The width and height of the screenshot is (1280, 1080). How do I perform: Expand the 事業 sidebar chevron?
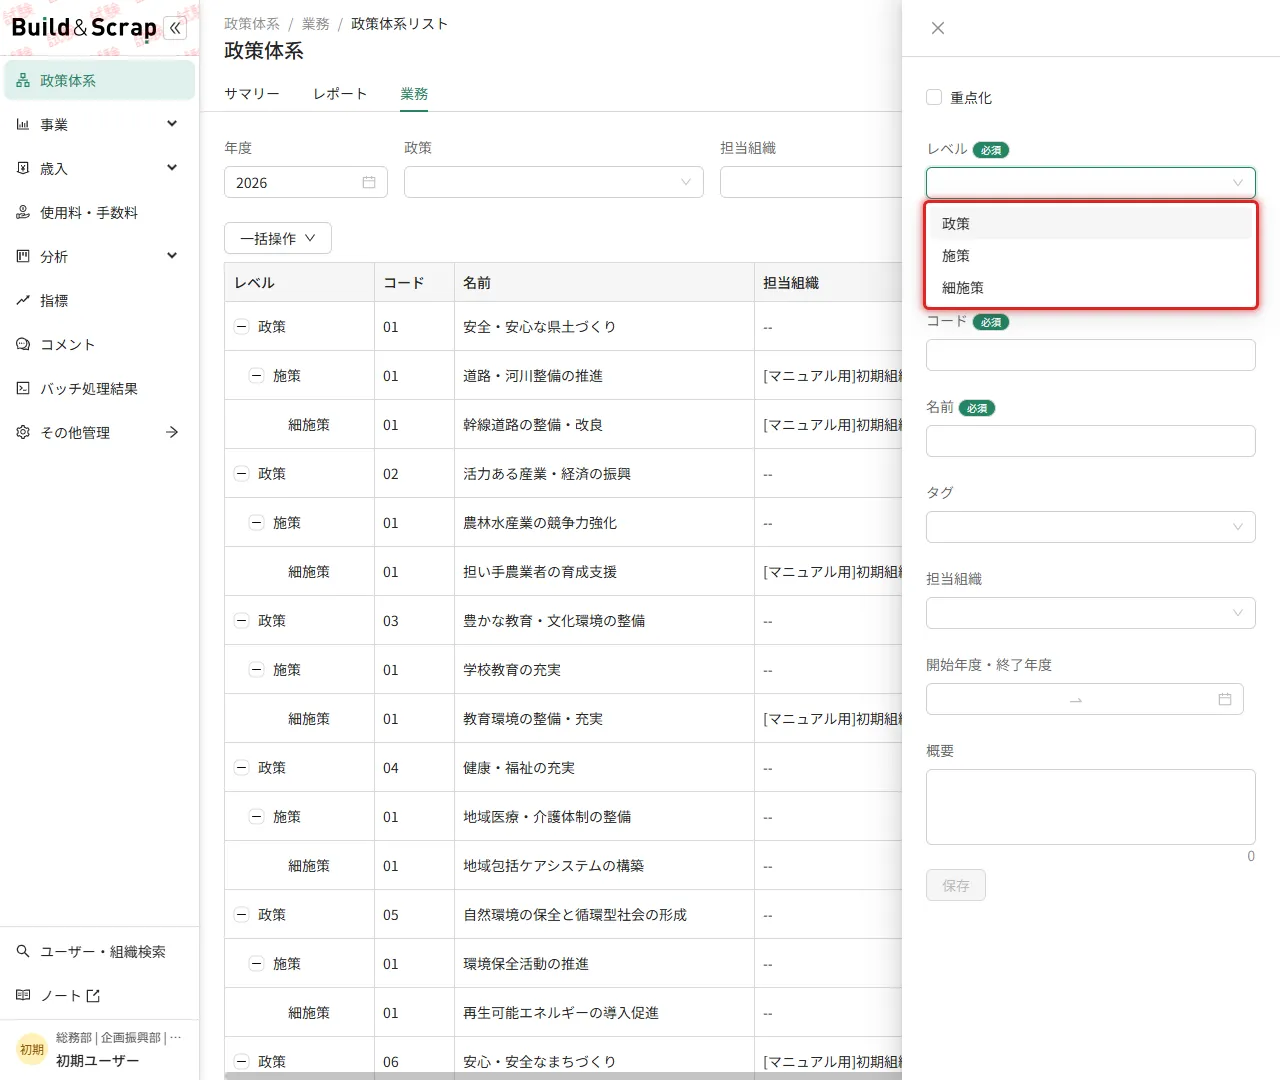click(x=172, y=124)
